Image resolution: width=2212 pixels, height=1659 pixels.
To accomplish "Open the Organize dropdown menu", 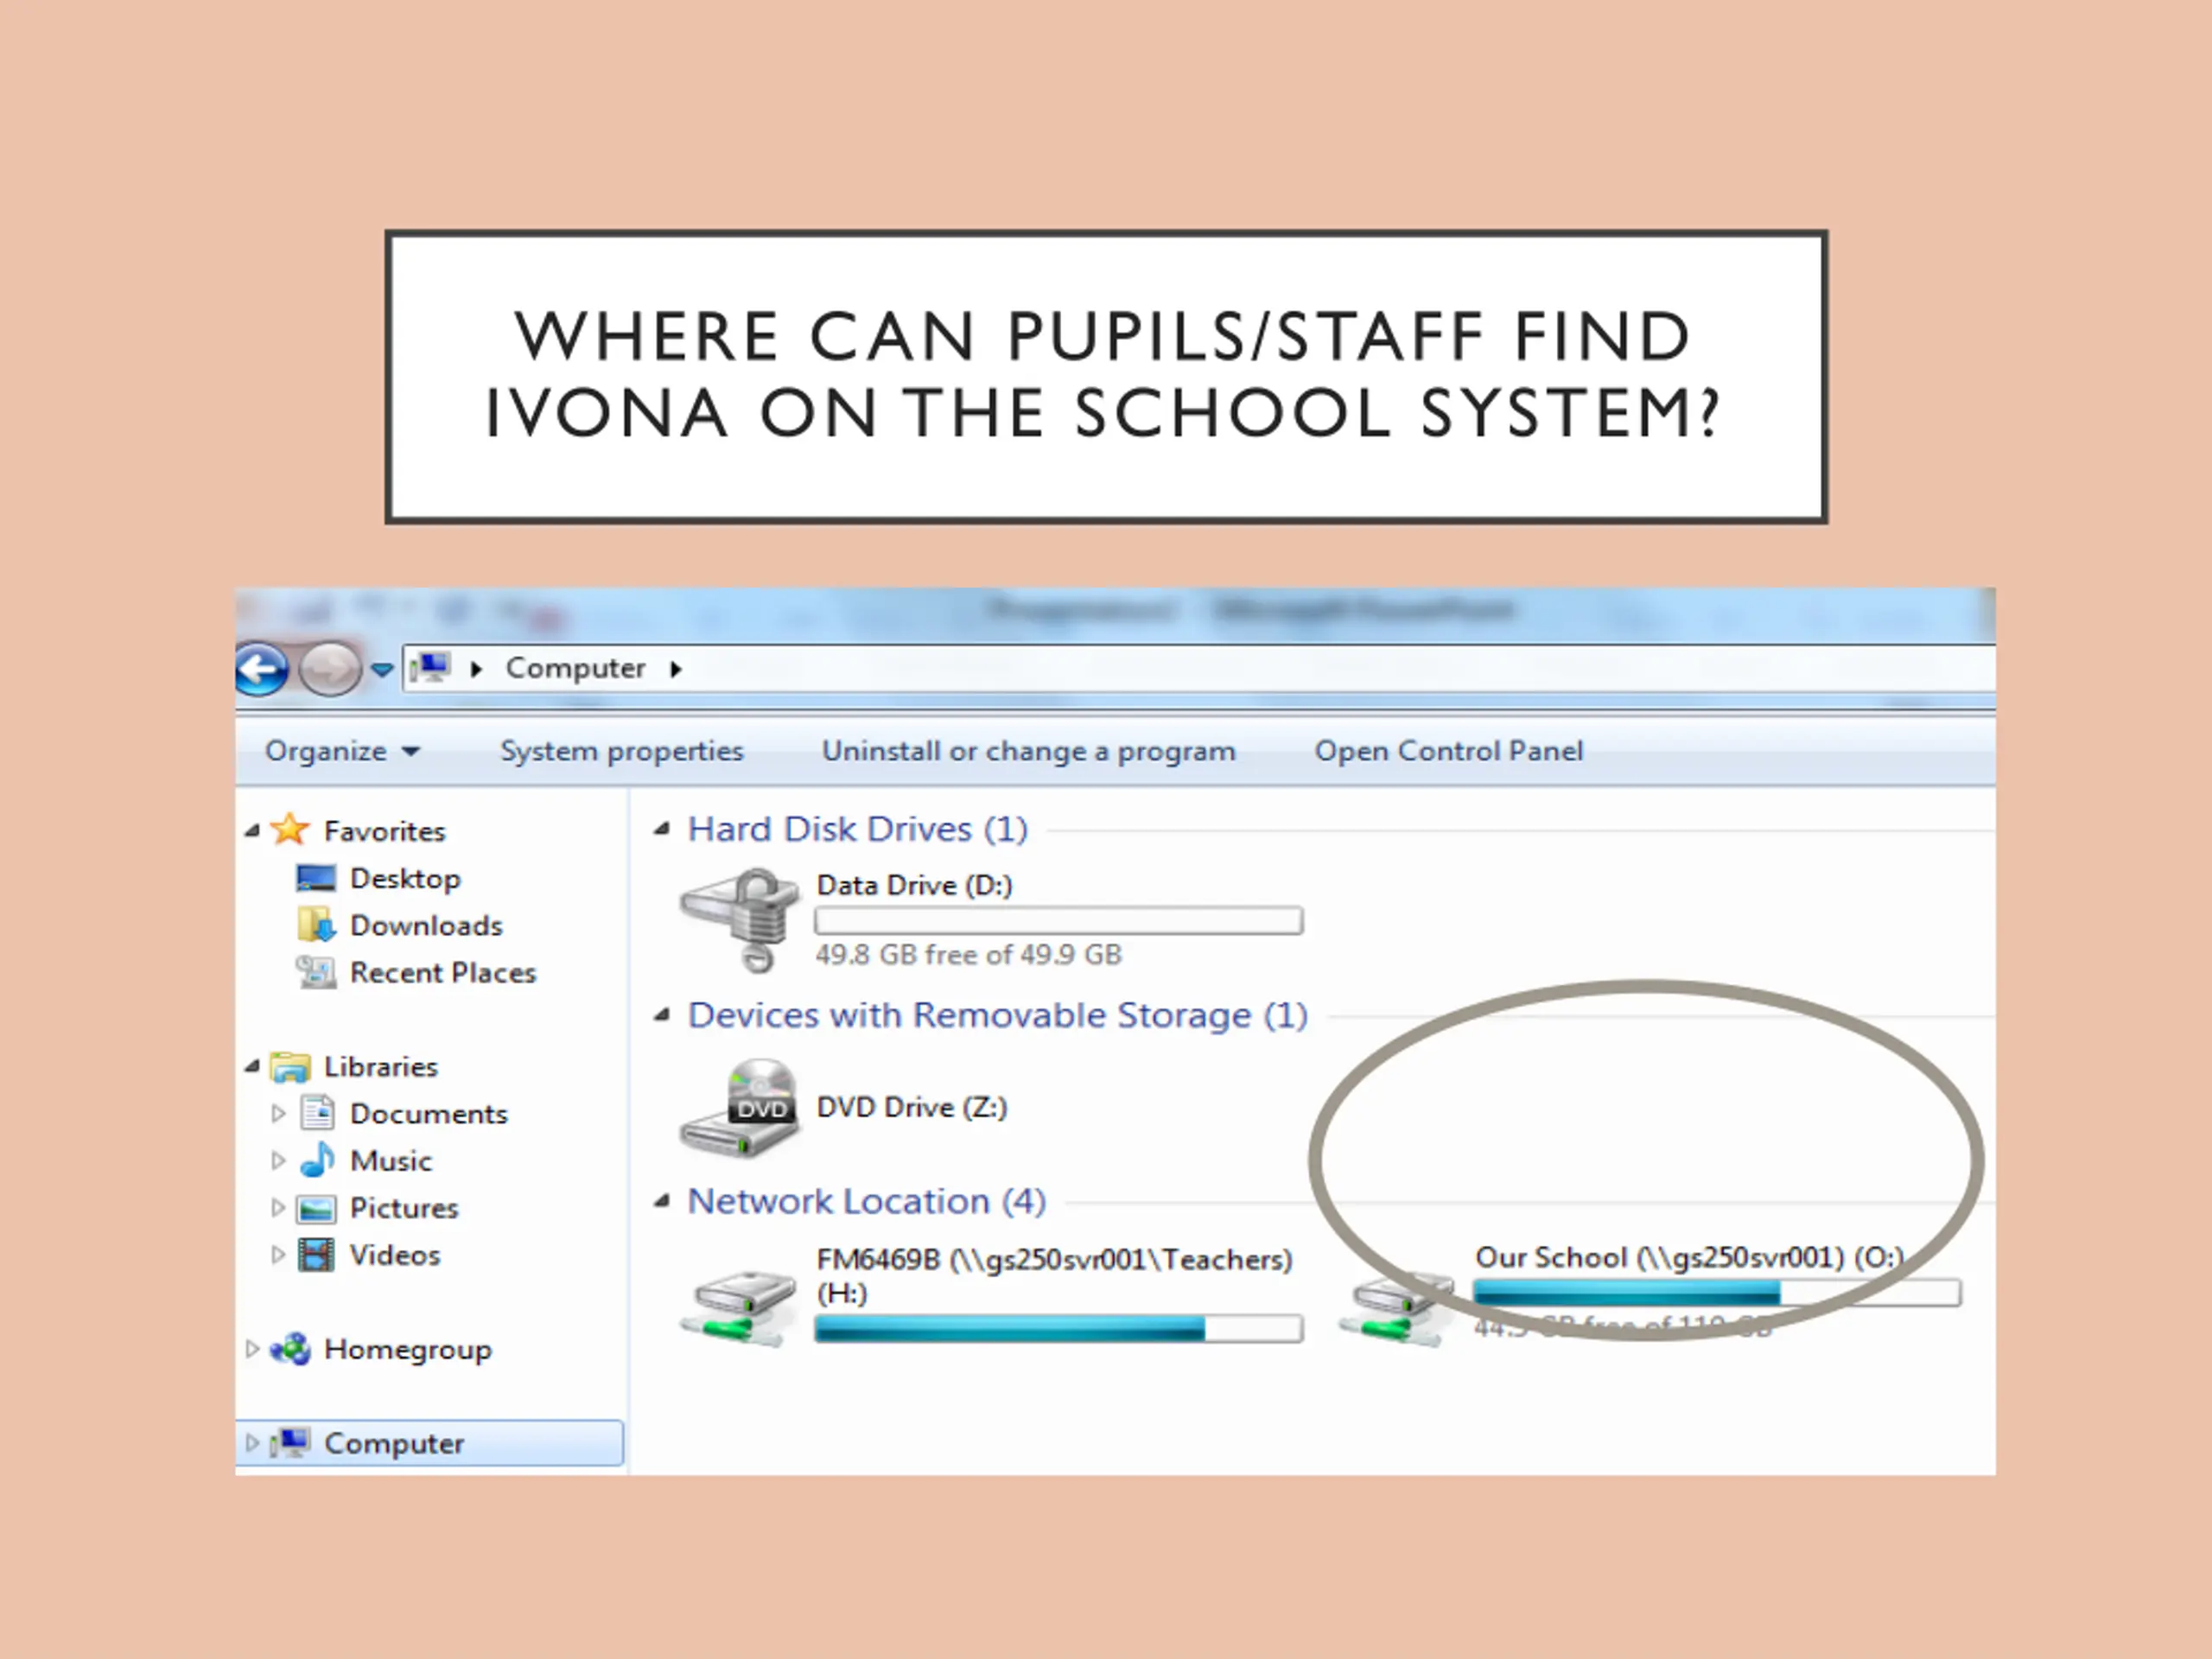I will tap(342, 751).
